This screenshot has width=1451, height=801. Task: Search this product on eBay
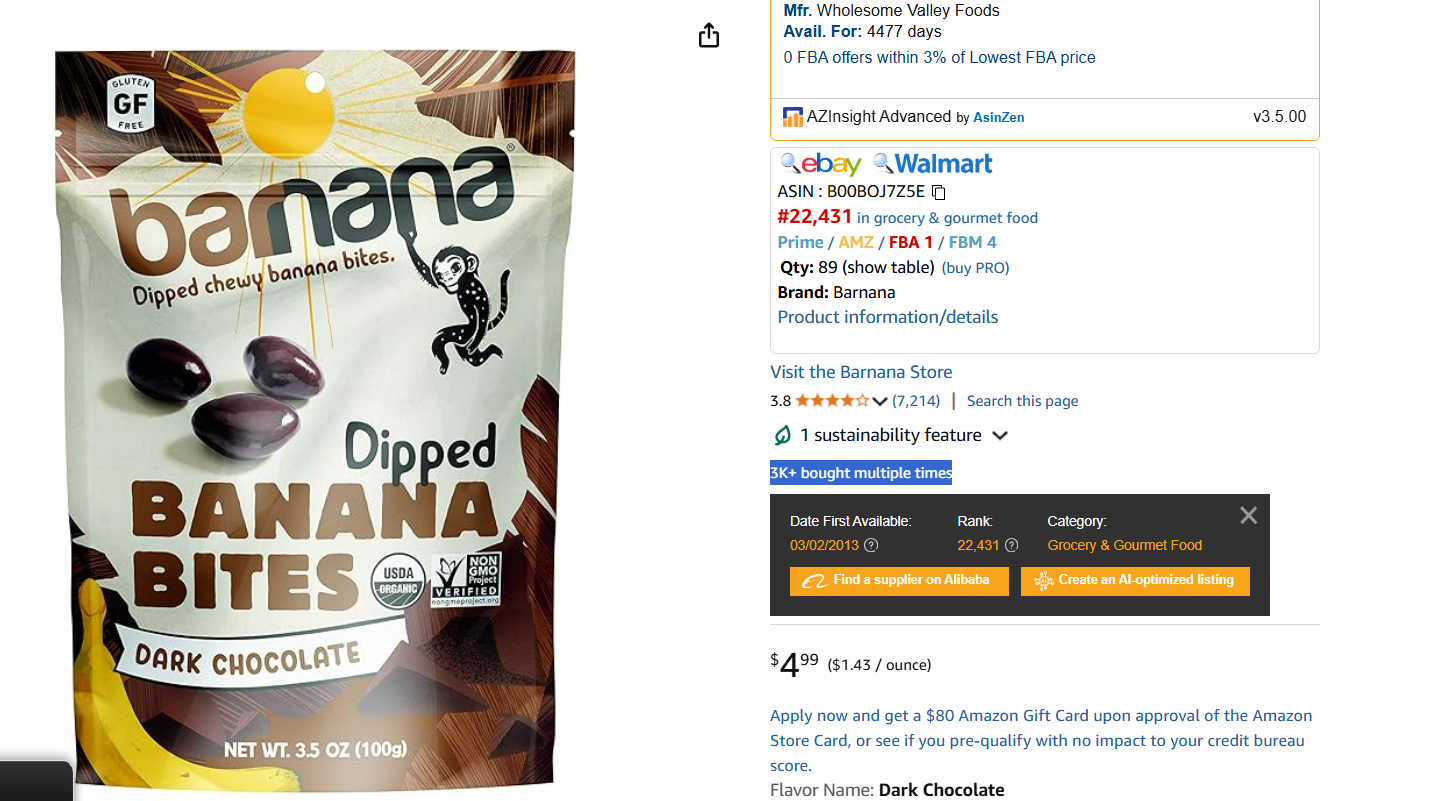coord(821,164)
